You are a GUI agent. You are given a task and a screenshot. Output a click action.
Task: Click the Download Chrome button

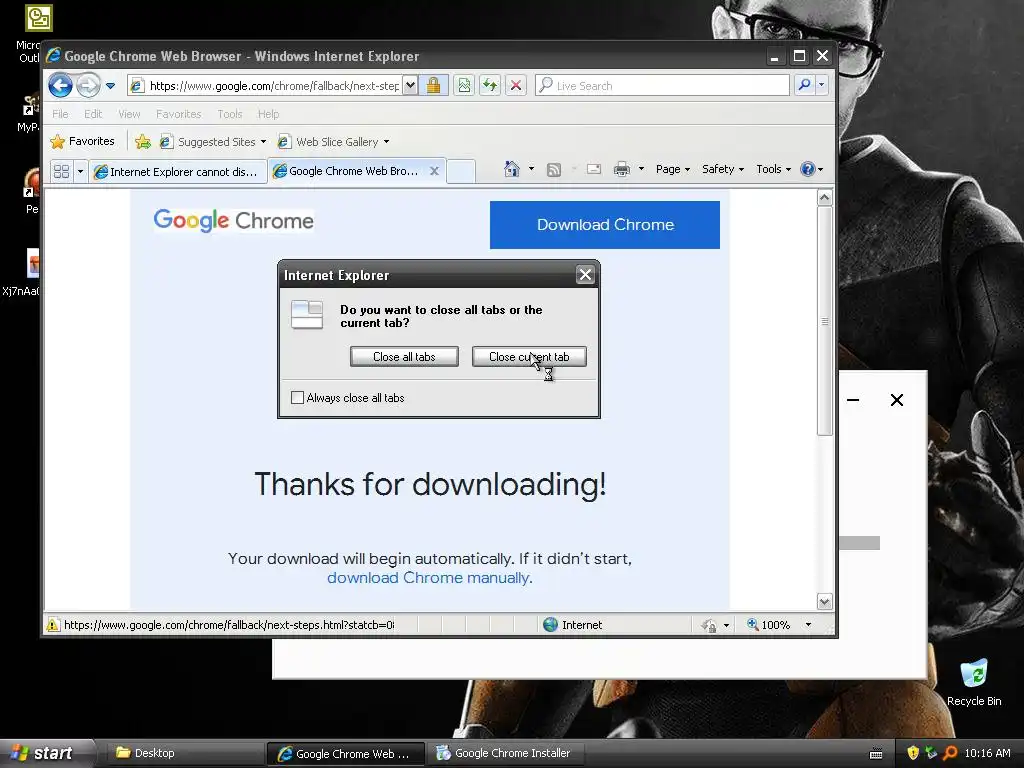pyautogui.click(x=605, y=225)
